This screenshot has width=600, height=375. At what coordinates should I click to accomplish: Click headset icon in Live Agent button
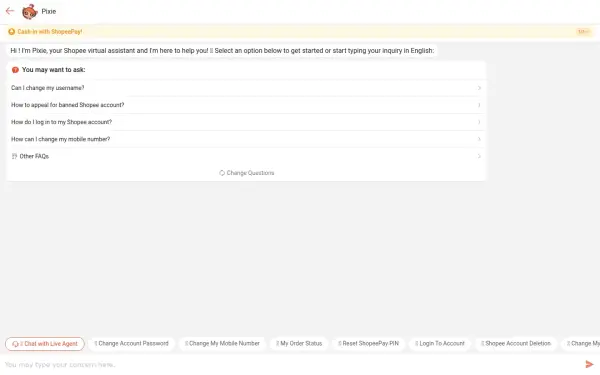tap(15, 344)
